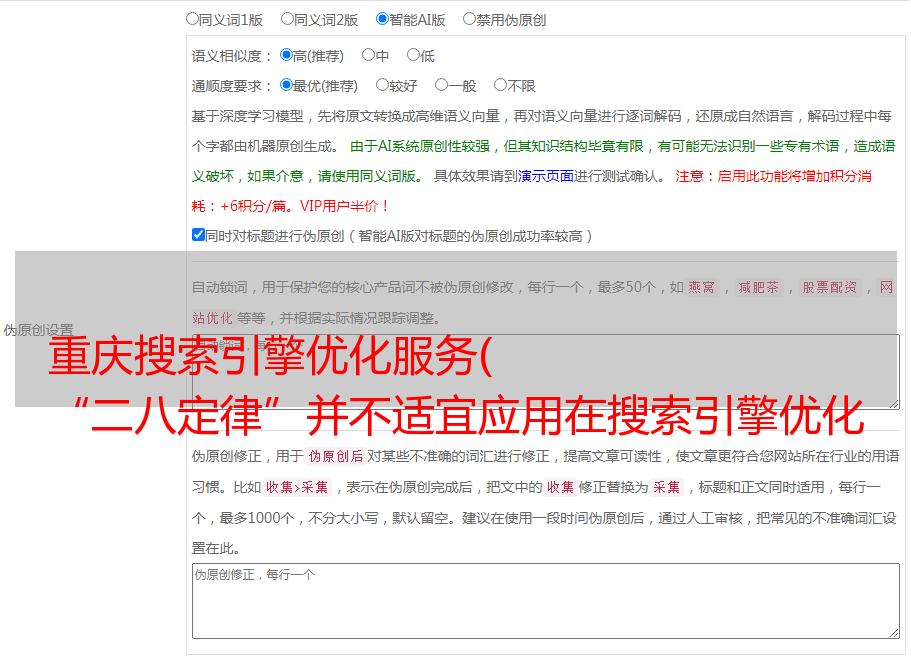
Task: Choose the 智能AI版 radio option
Action: pos(382,19)
